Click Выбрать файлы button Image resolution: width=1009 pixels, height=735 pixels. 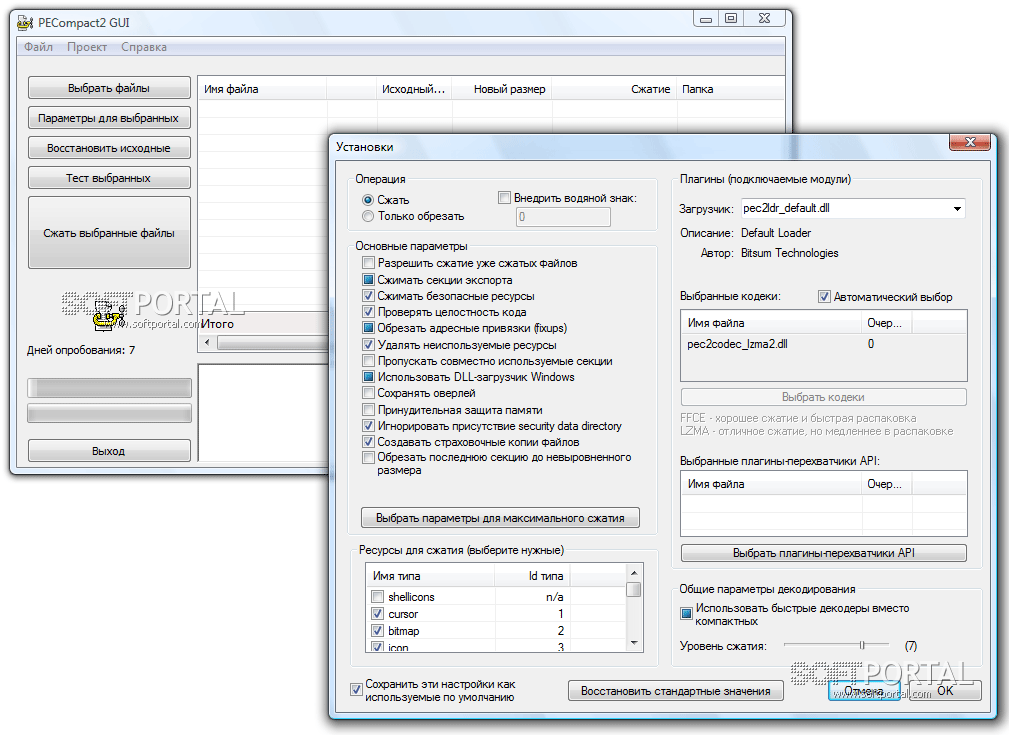tap(109, 88)
